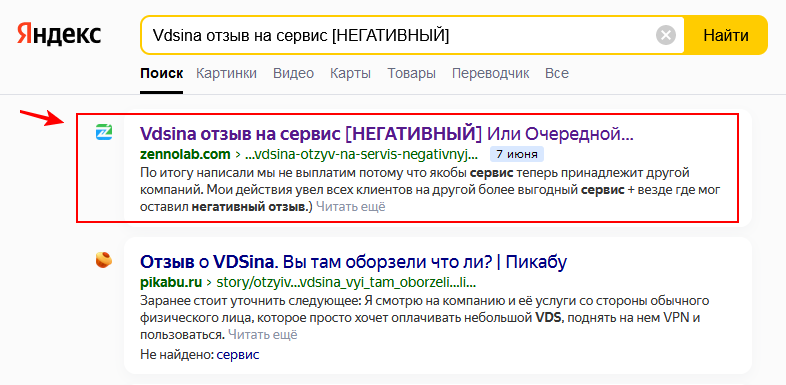Switch to the Видео tab
Screen dimensions: 786x385
coord(293,74)
